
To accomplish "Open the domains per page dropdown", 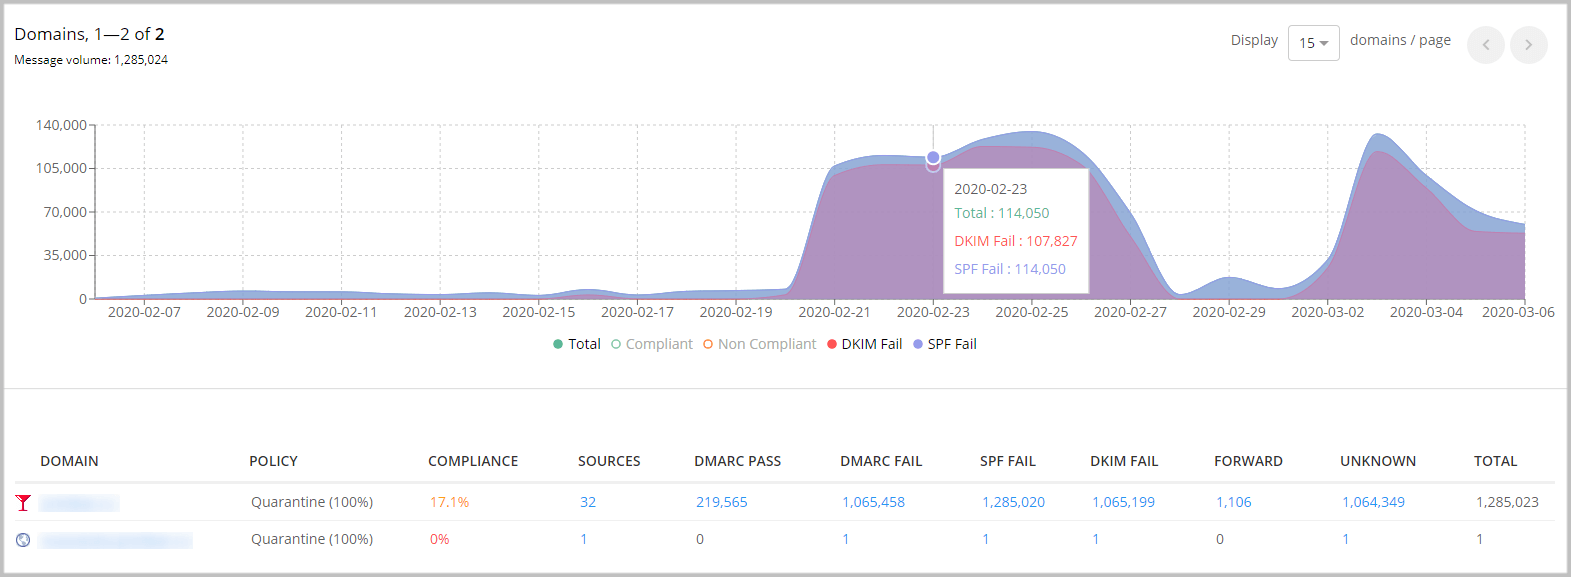I will (1313, 43).
